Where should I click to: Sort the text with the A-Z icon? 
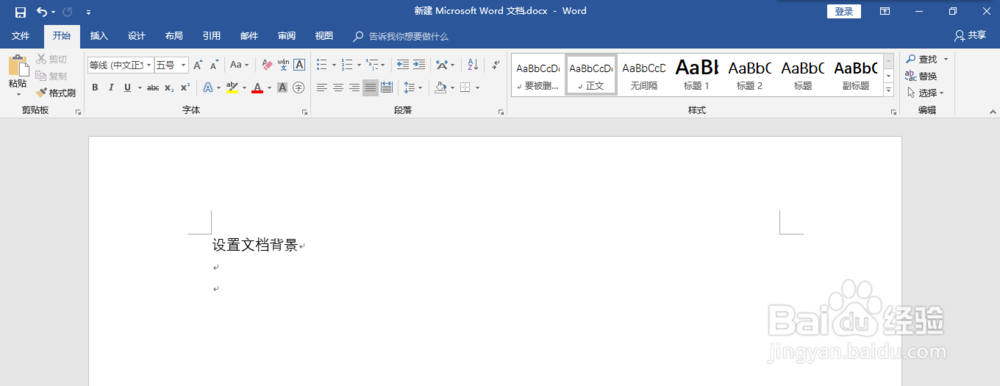pyautogui.click(x=473, y=64)
